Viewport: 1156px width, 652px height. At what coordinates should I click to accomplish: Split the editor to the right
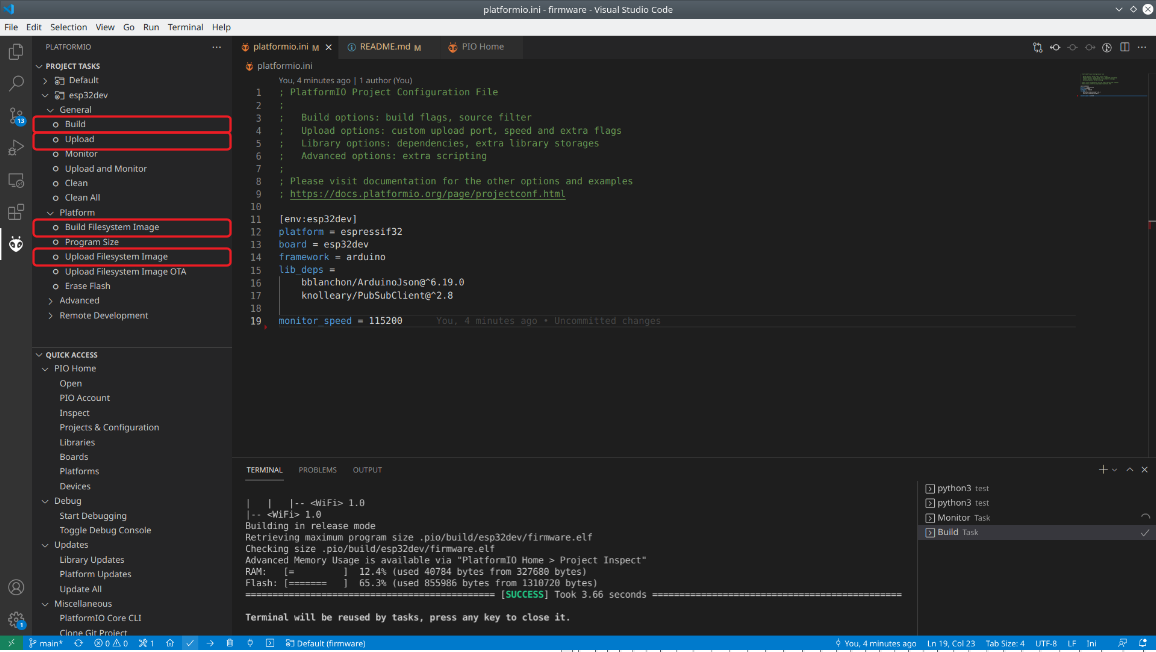[x=1124, y=47]
